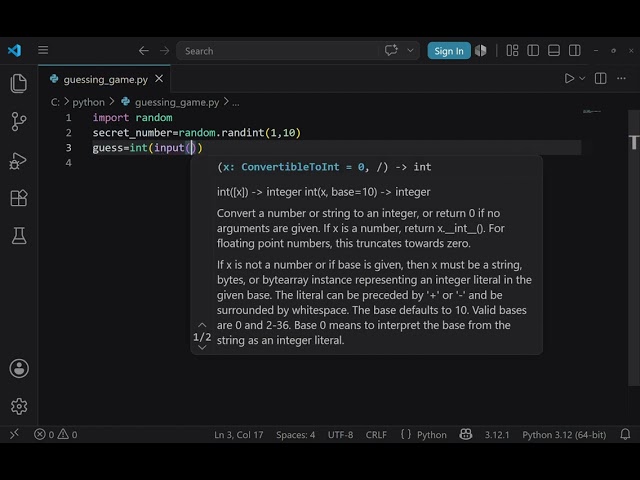640x480 pixels.
Task: Open the Run and Debug view
Action: tap(18, 160)
